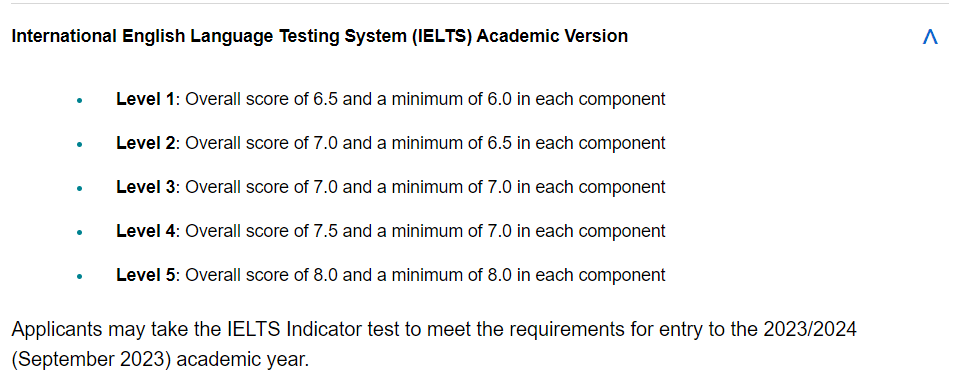
Task: Click the Level 1 text 'Overall score of 6.5'
Action: (x=261, y=99)
